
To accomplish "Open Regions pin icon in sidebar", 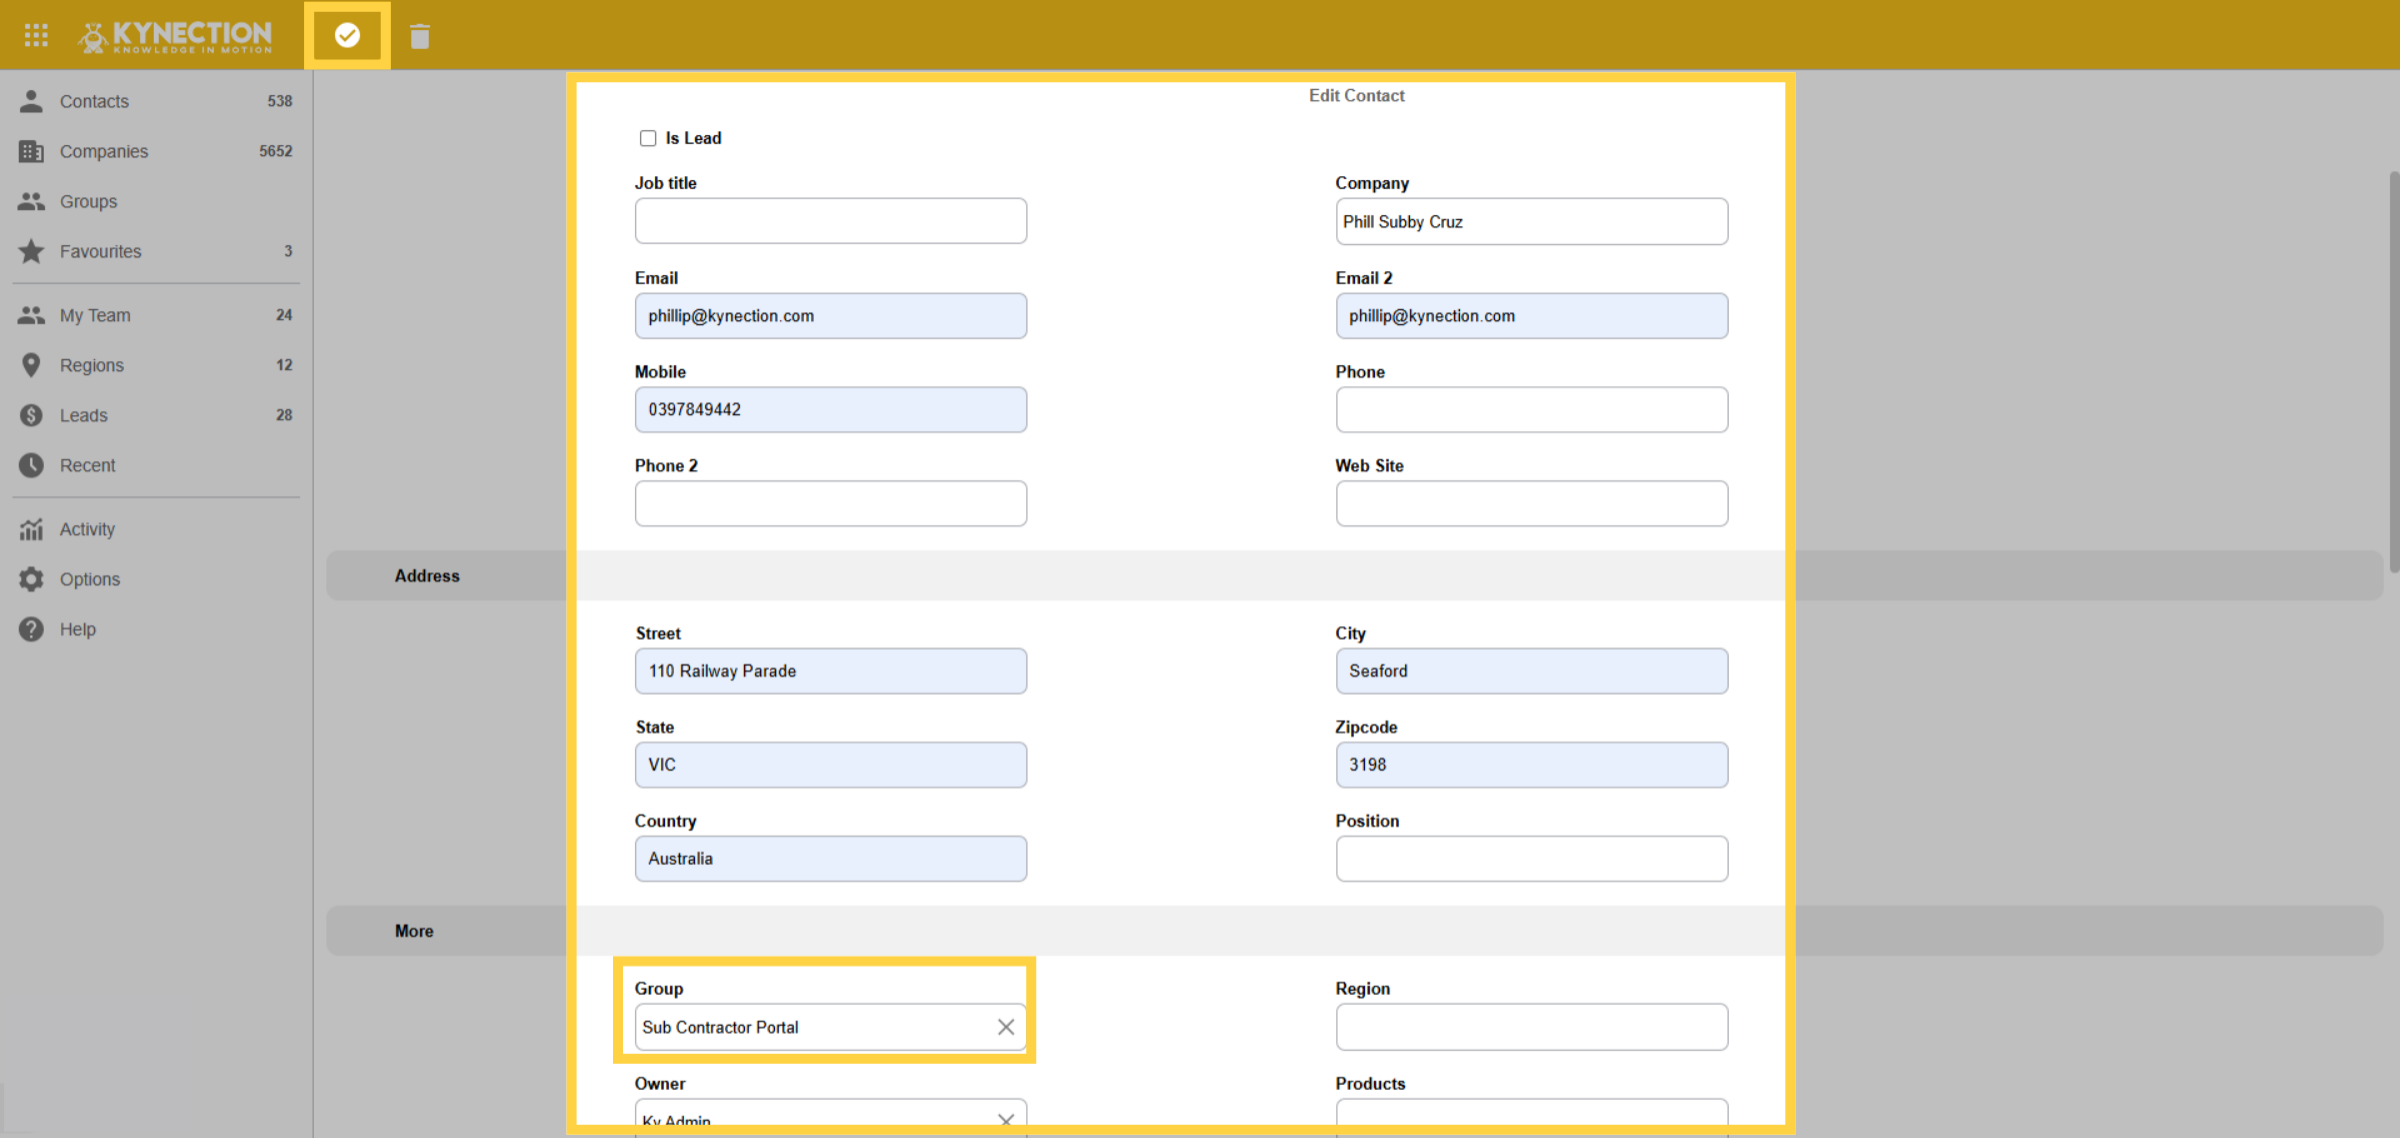I will tap(32, 365).
